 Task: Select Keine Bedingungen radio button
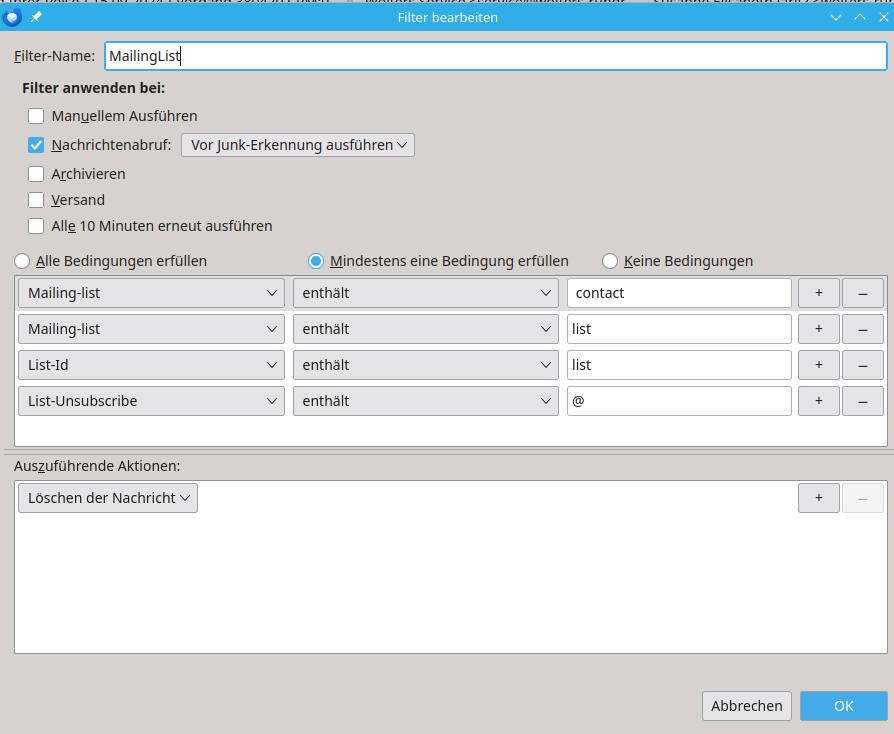pos(609,261)
